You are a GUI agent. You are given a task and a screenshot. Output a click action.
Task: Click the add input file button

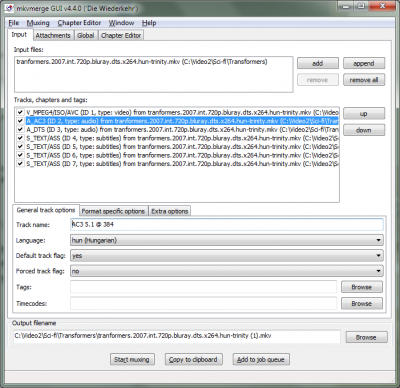coord(318,63)
